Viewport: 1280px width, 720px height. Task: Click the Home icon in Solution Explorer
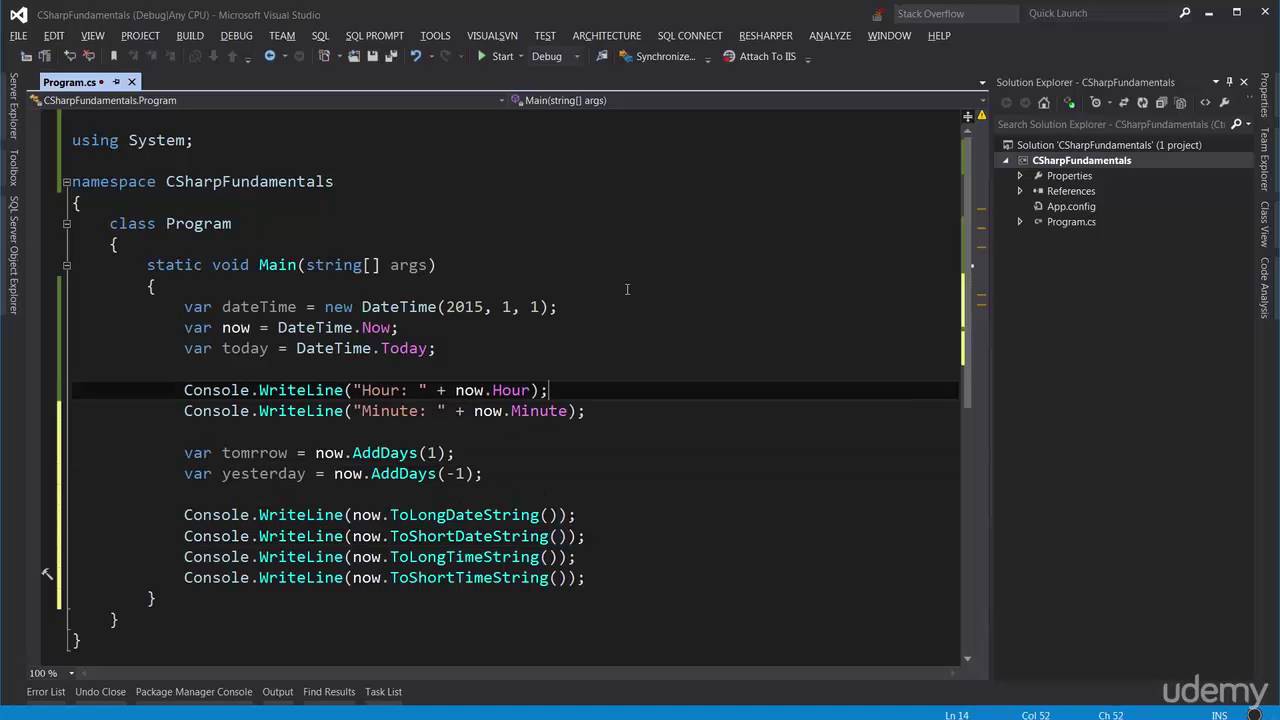click(1044, 103)
